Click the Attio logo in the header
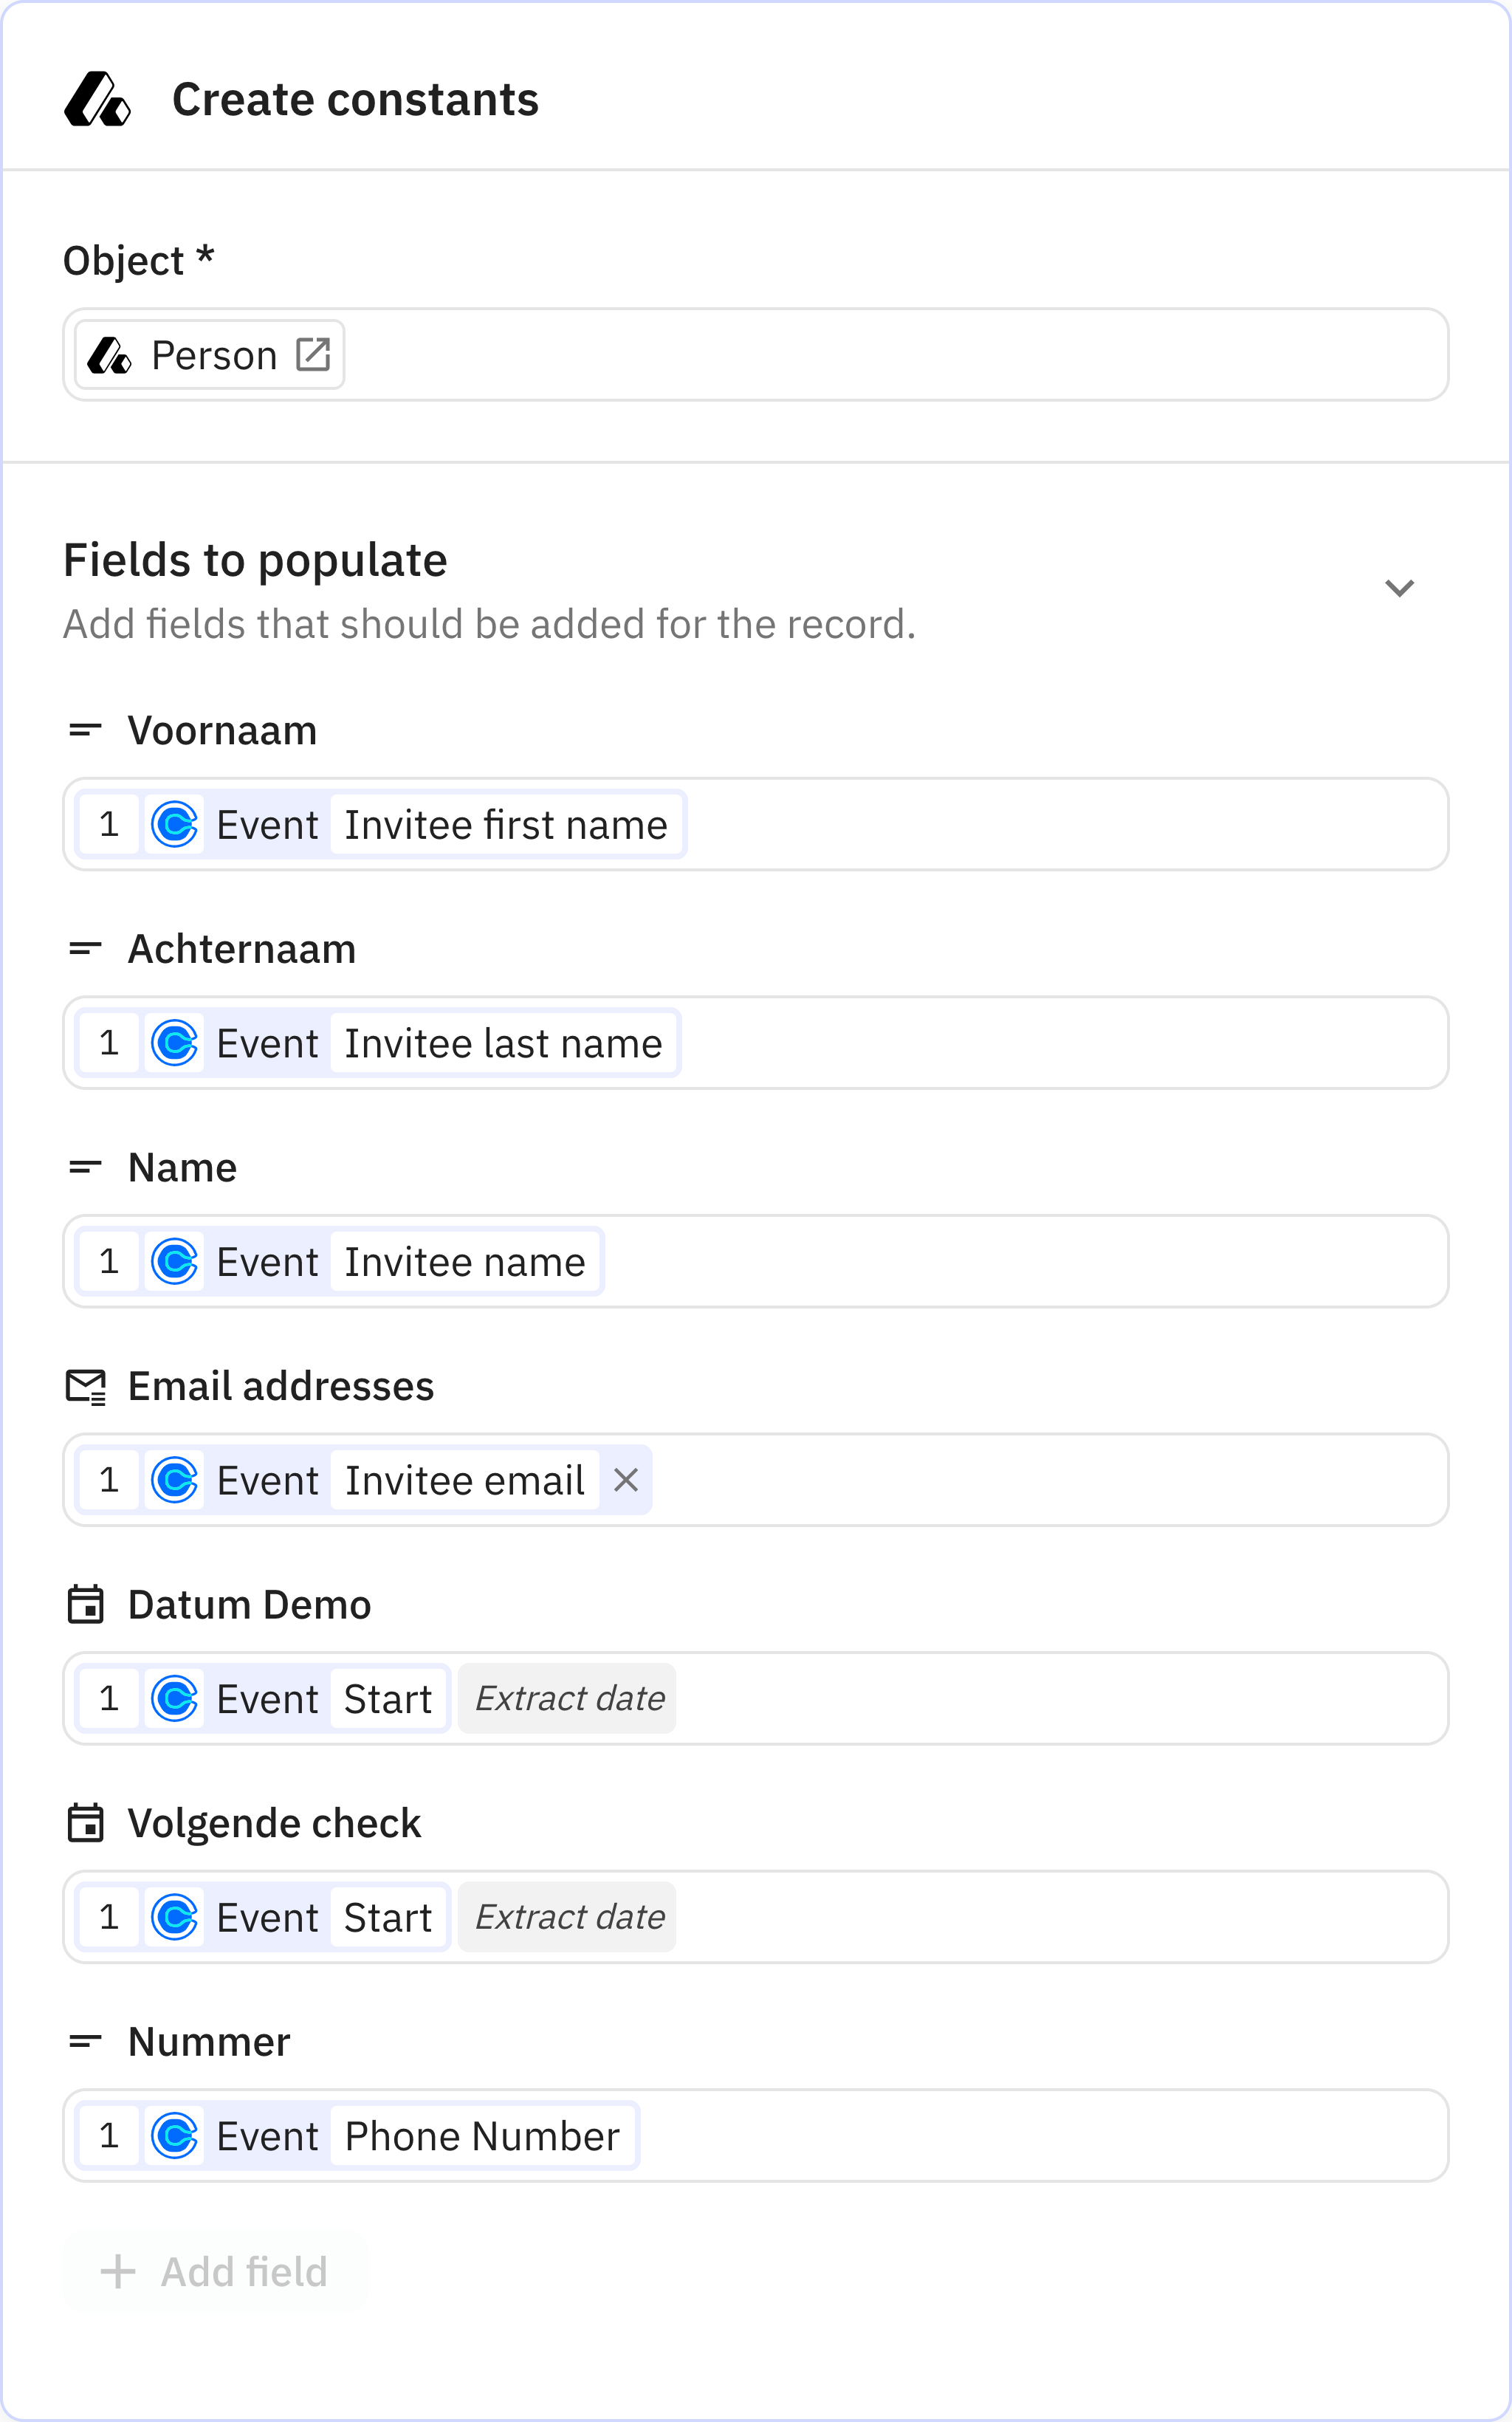Image resolution: width=1512 pixels, height=2422 pixels. (x=97, y=99)
